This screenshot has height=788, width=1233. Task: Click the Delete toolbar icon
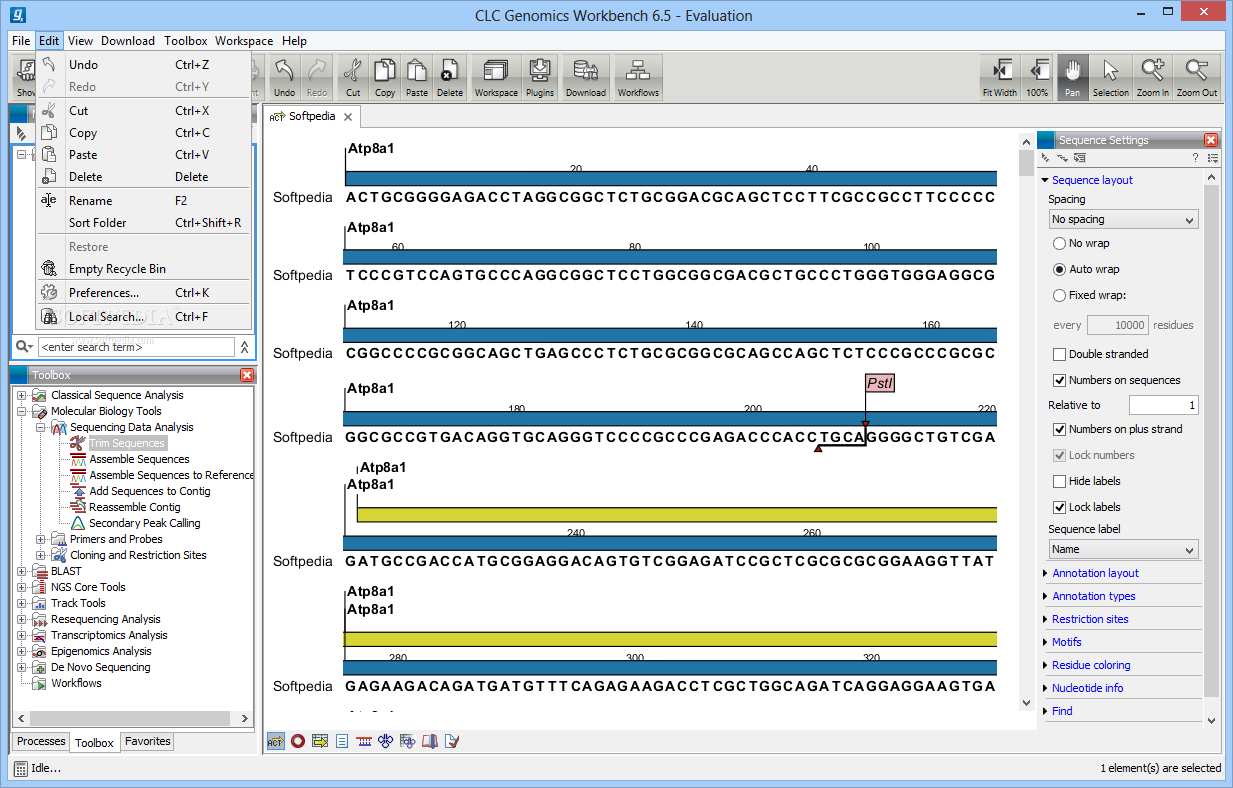[450, 77]
